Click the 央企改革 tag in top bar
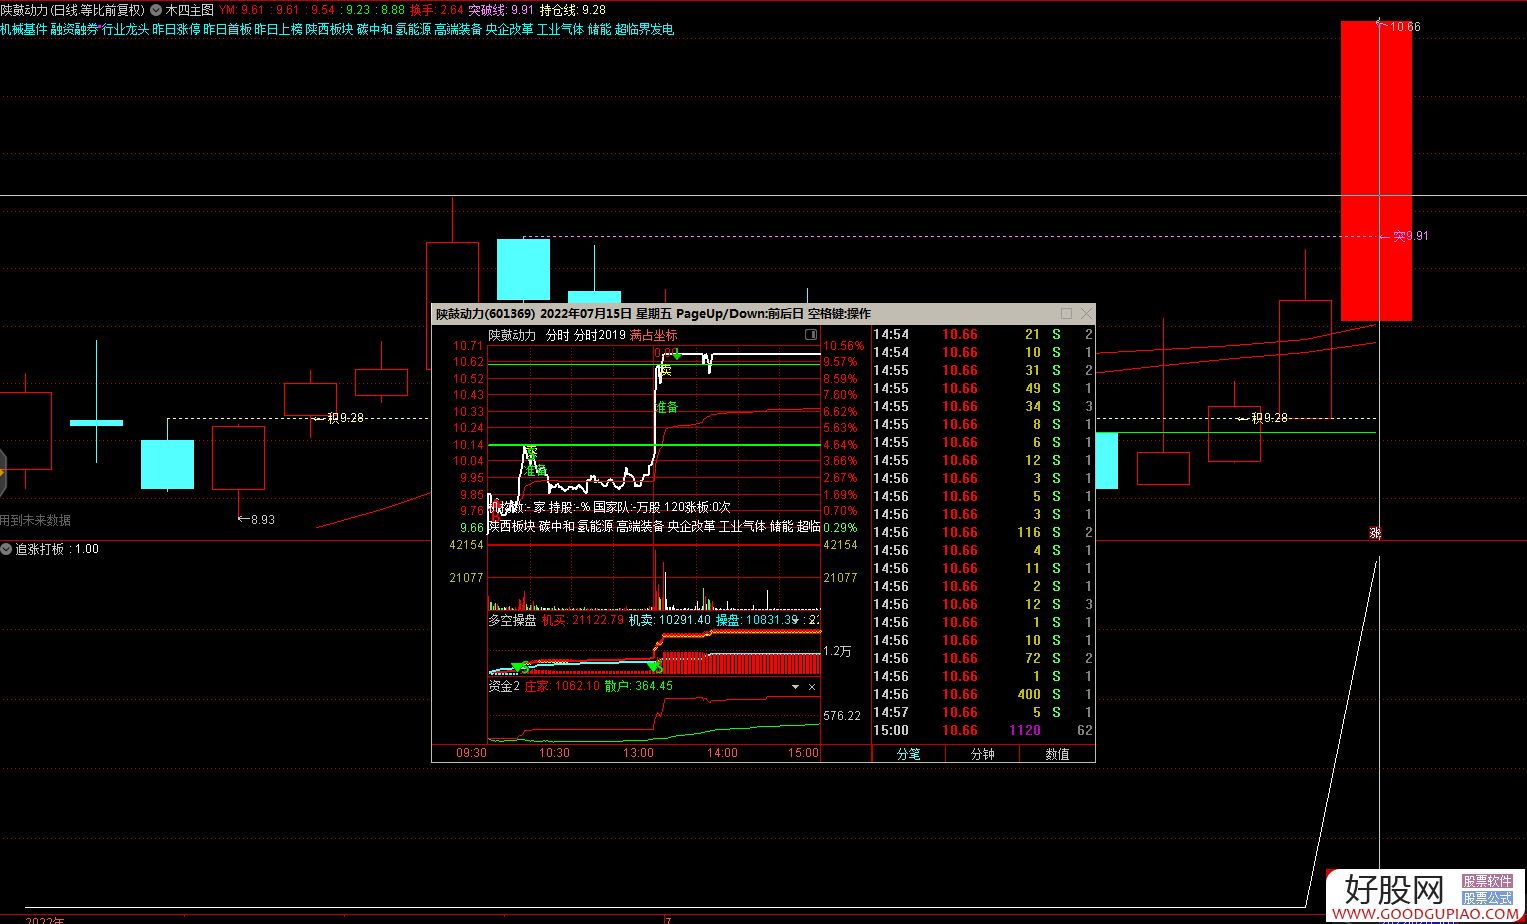The image size is (1527, 924). coord(509,30)
